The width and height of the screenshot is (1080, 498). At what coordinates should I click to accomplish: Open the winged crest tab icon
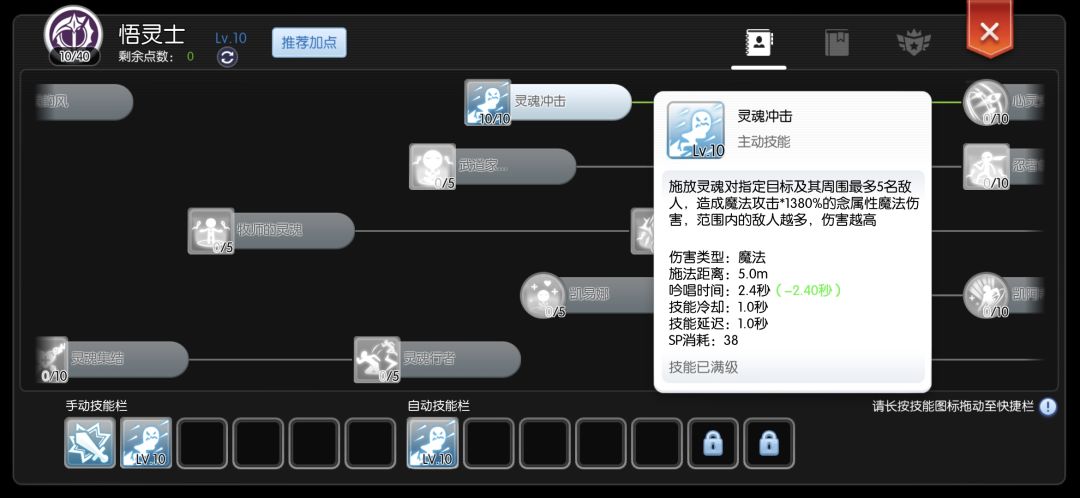click(x=913, y=43)
